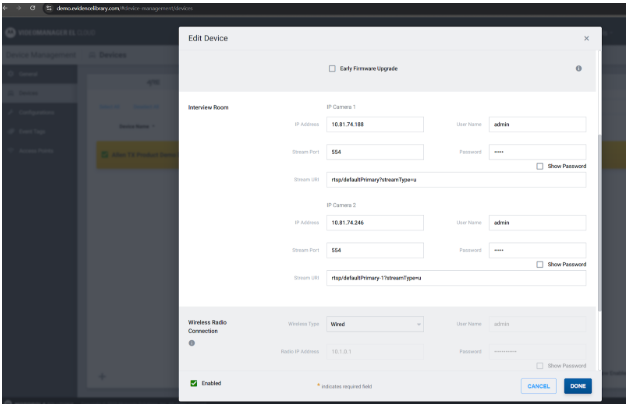
Task: Click Wireless Radio User Name field
Action: coord(537,324)
